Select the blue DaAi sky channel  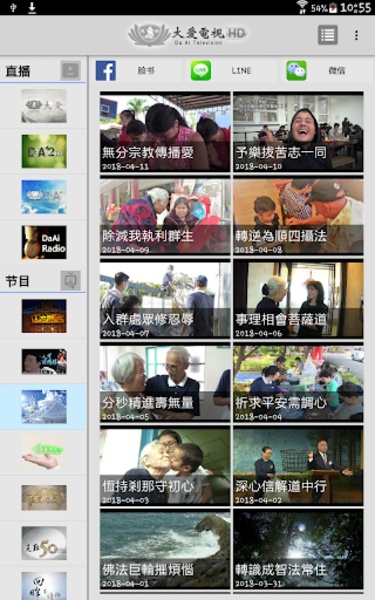(x=44, y=197)
